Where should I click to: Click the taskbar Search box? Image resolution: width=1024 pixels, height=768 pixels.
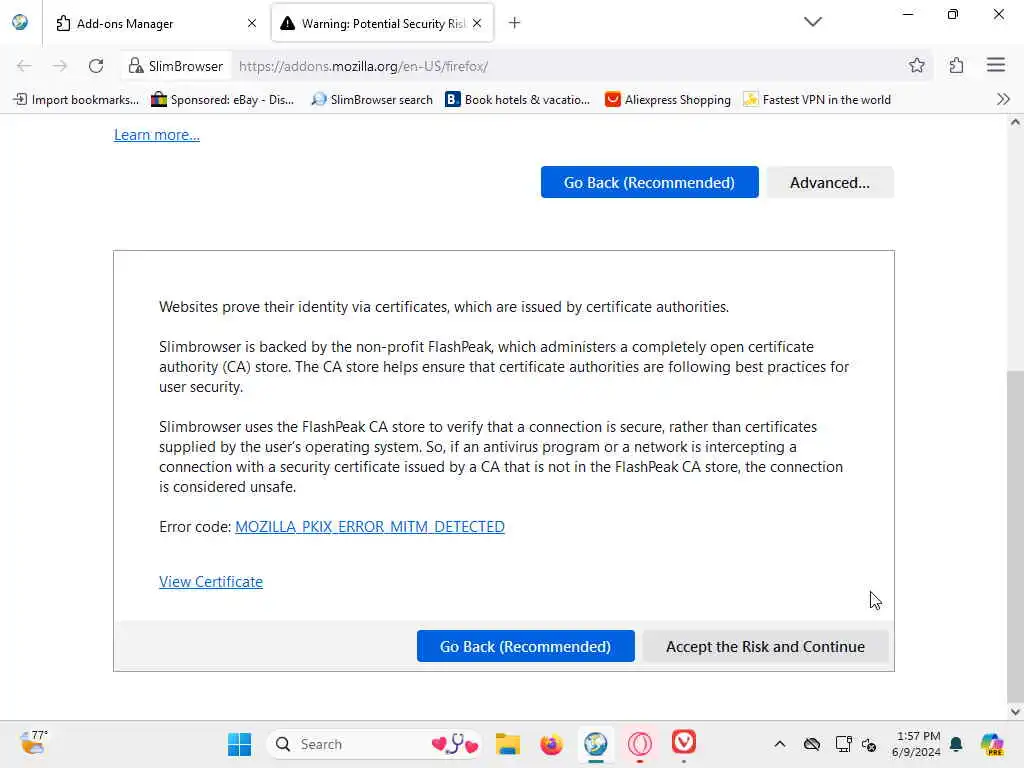coord(374,744)
